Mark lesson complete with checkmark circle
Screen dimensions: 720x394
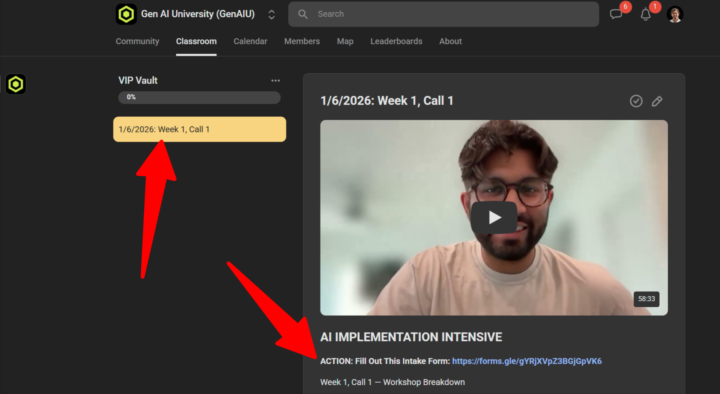point(636,101)
